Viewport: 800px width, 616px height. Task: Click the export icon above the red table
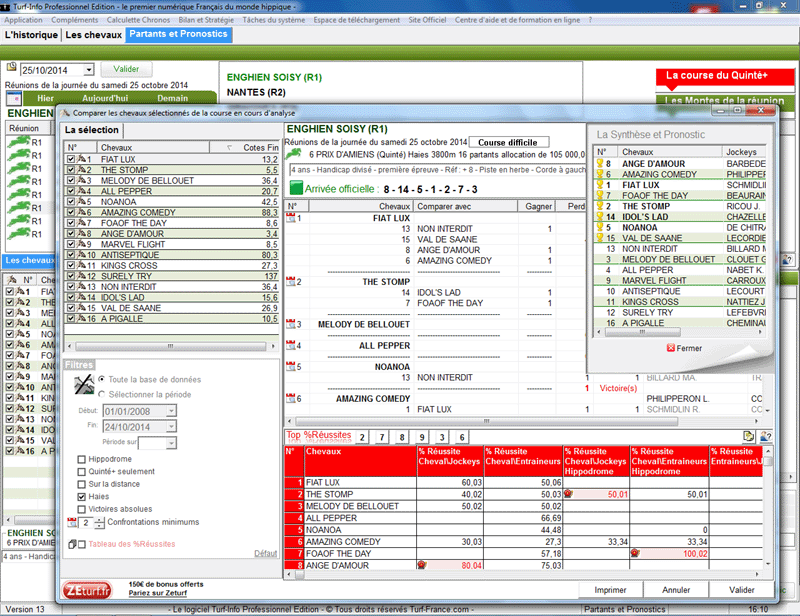pos(748,436)
